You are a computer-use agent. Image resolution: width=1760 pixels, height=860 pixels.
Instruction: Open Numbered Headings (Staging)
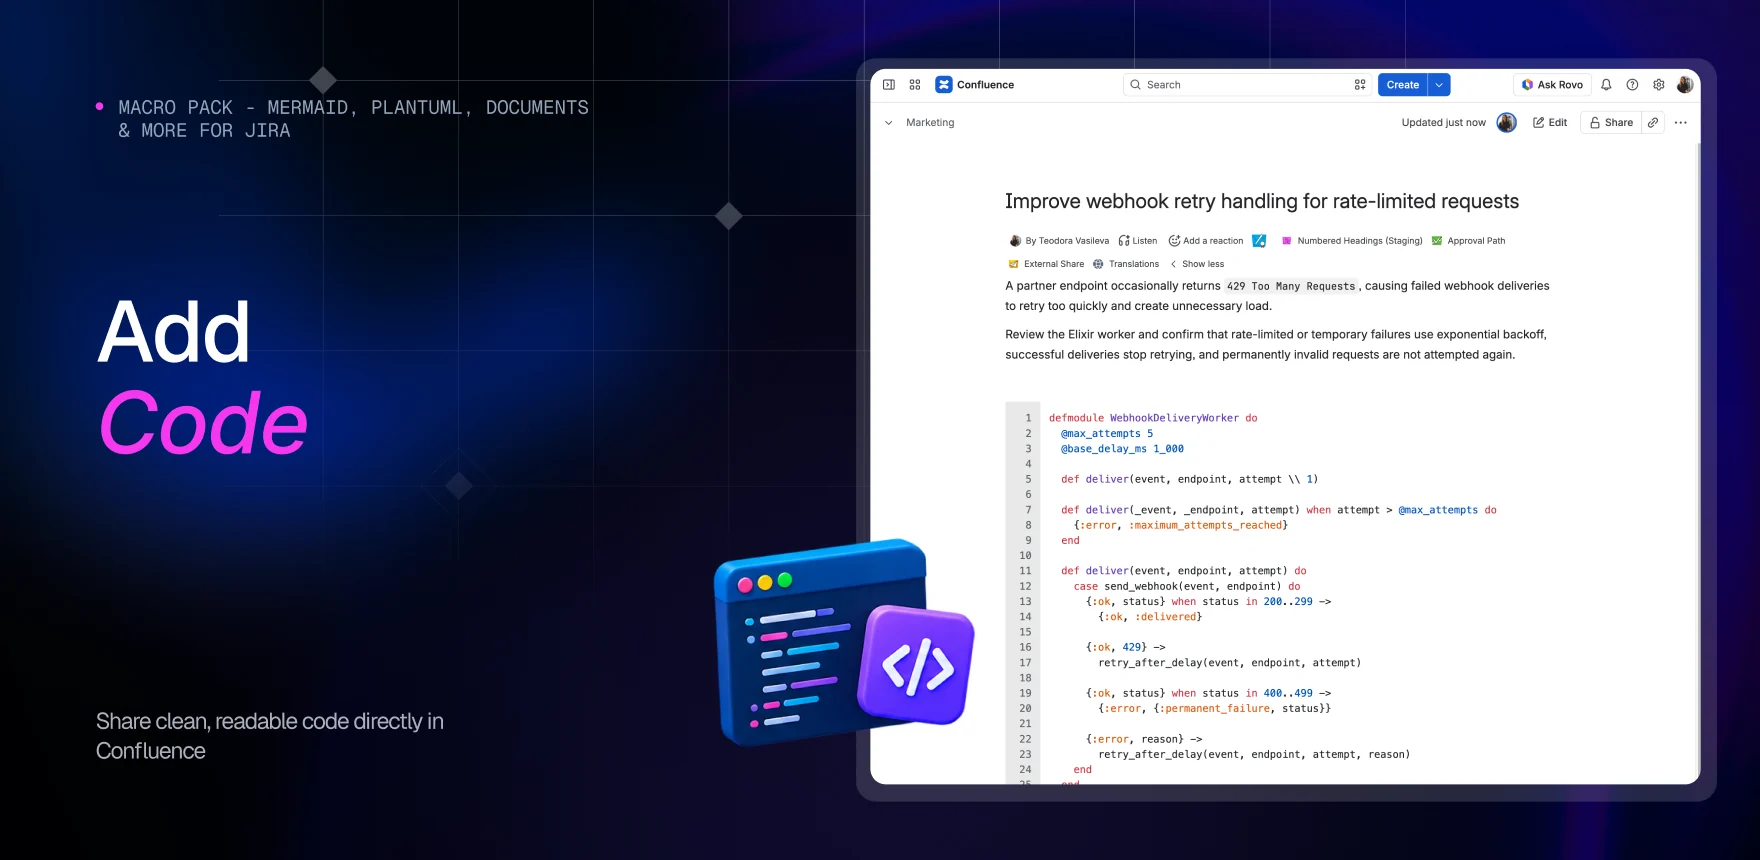point(1352,241)
